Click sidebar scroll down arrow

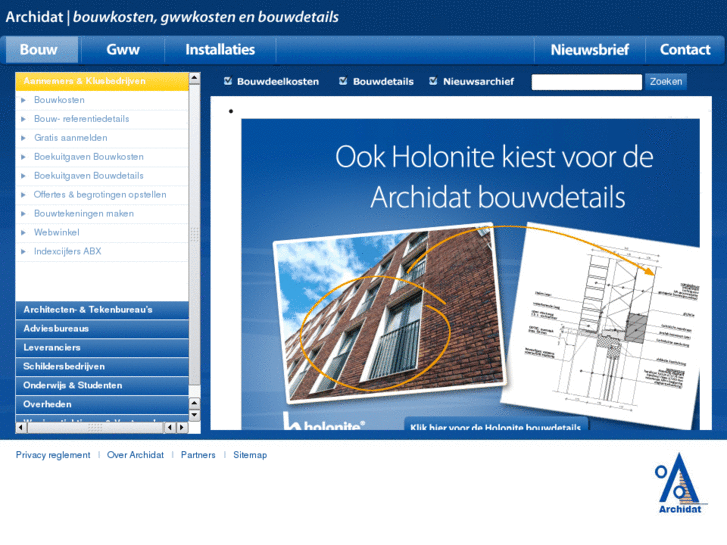tap(195, 415)
